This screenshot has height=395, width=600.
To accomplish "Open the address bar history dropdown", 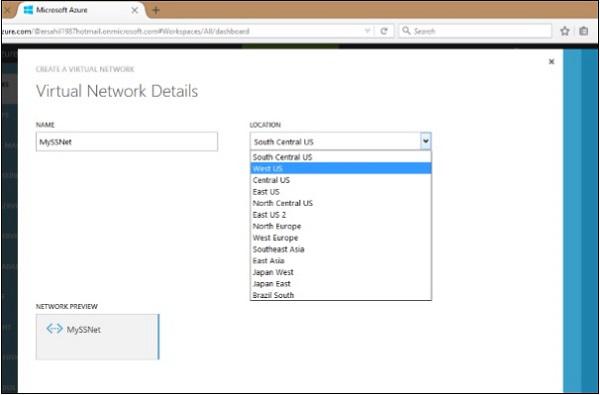I will [x=367, y=31].
